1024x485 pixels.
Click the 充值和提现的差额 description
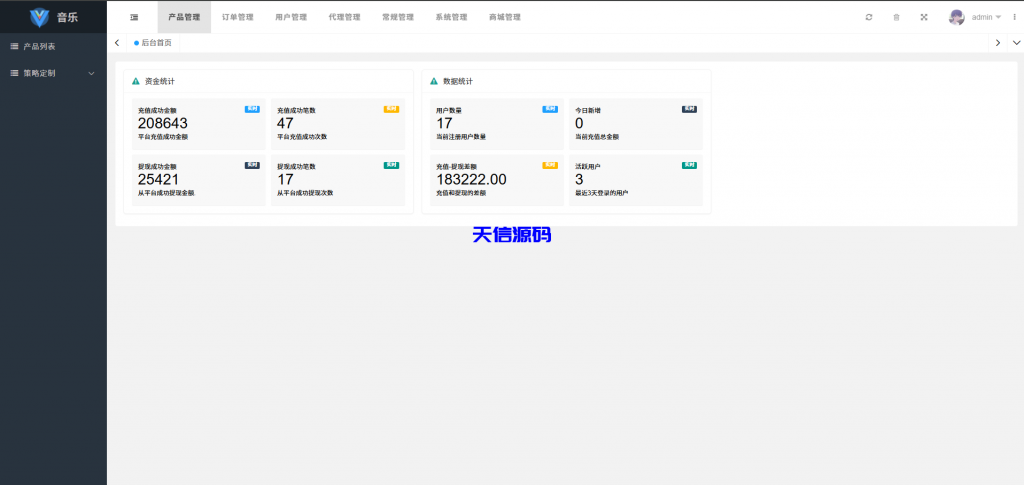coord(461,193)
